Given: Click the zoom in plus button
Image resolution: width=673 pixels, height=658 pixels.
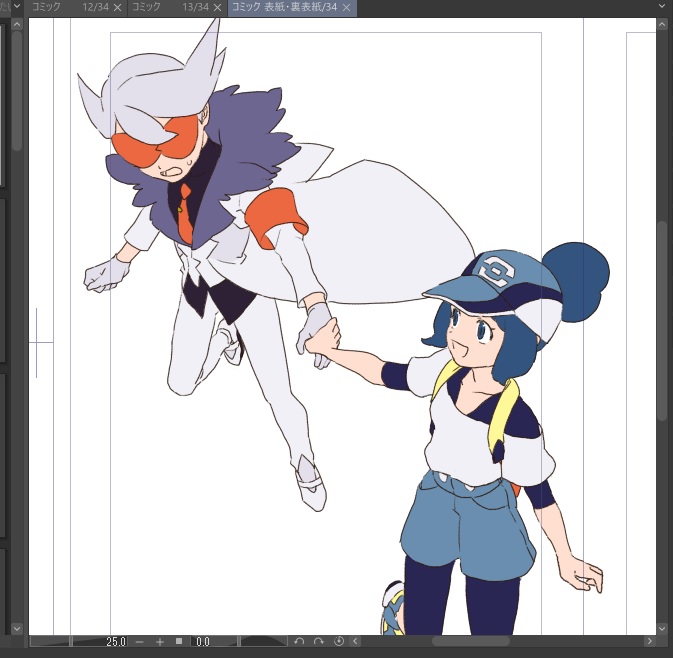Looking at the screenshot, I should point(160,642).
